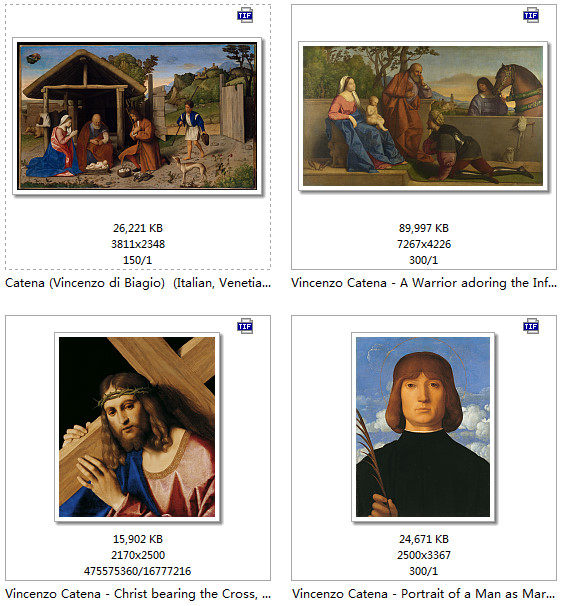
Task: Click TIF badge on the Nativity painting item
Action: tap(245, 15)
